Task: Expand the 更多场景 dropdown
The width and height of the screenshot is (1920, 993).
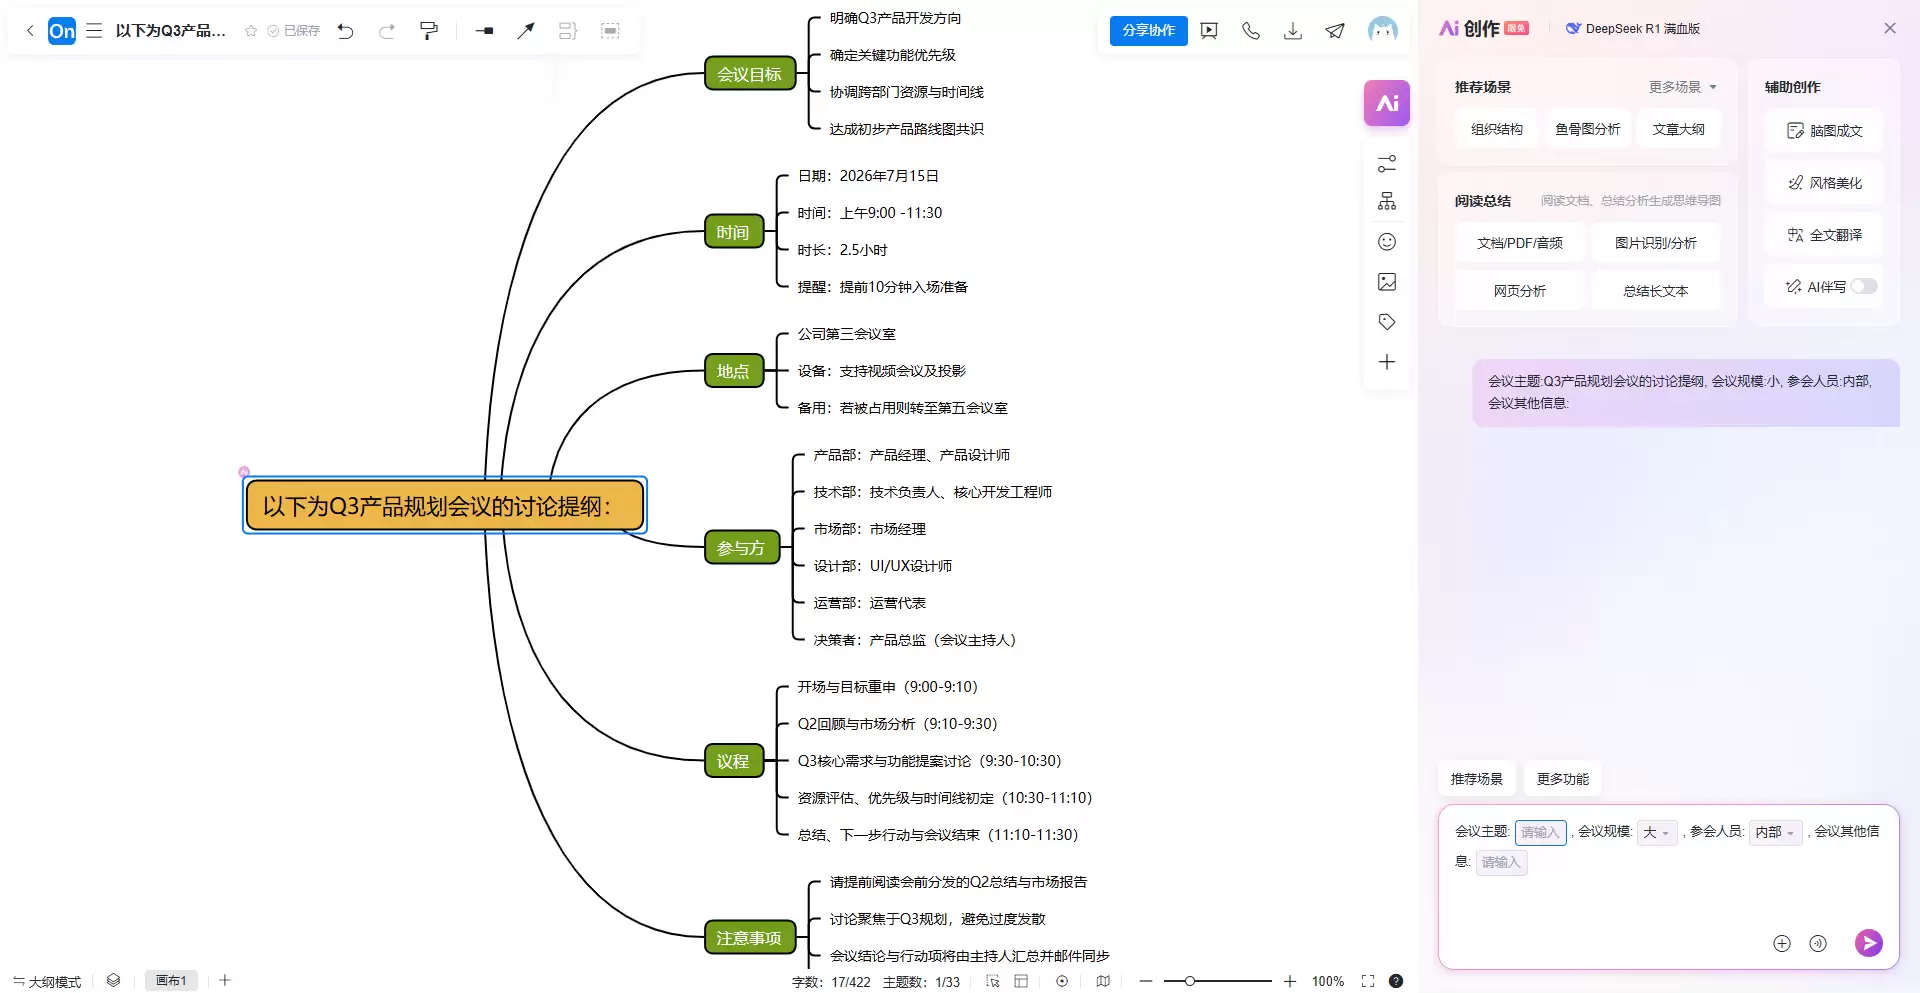Action: [x=1683, y=87]
